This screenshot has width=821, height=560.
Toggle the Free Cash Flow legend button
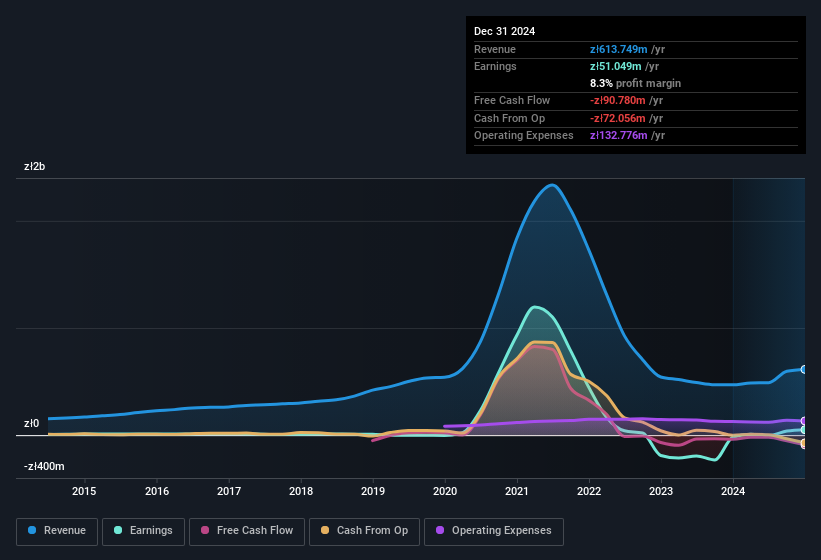click(x=247, y=531)
